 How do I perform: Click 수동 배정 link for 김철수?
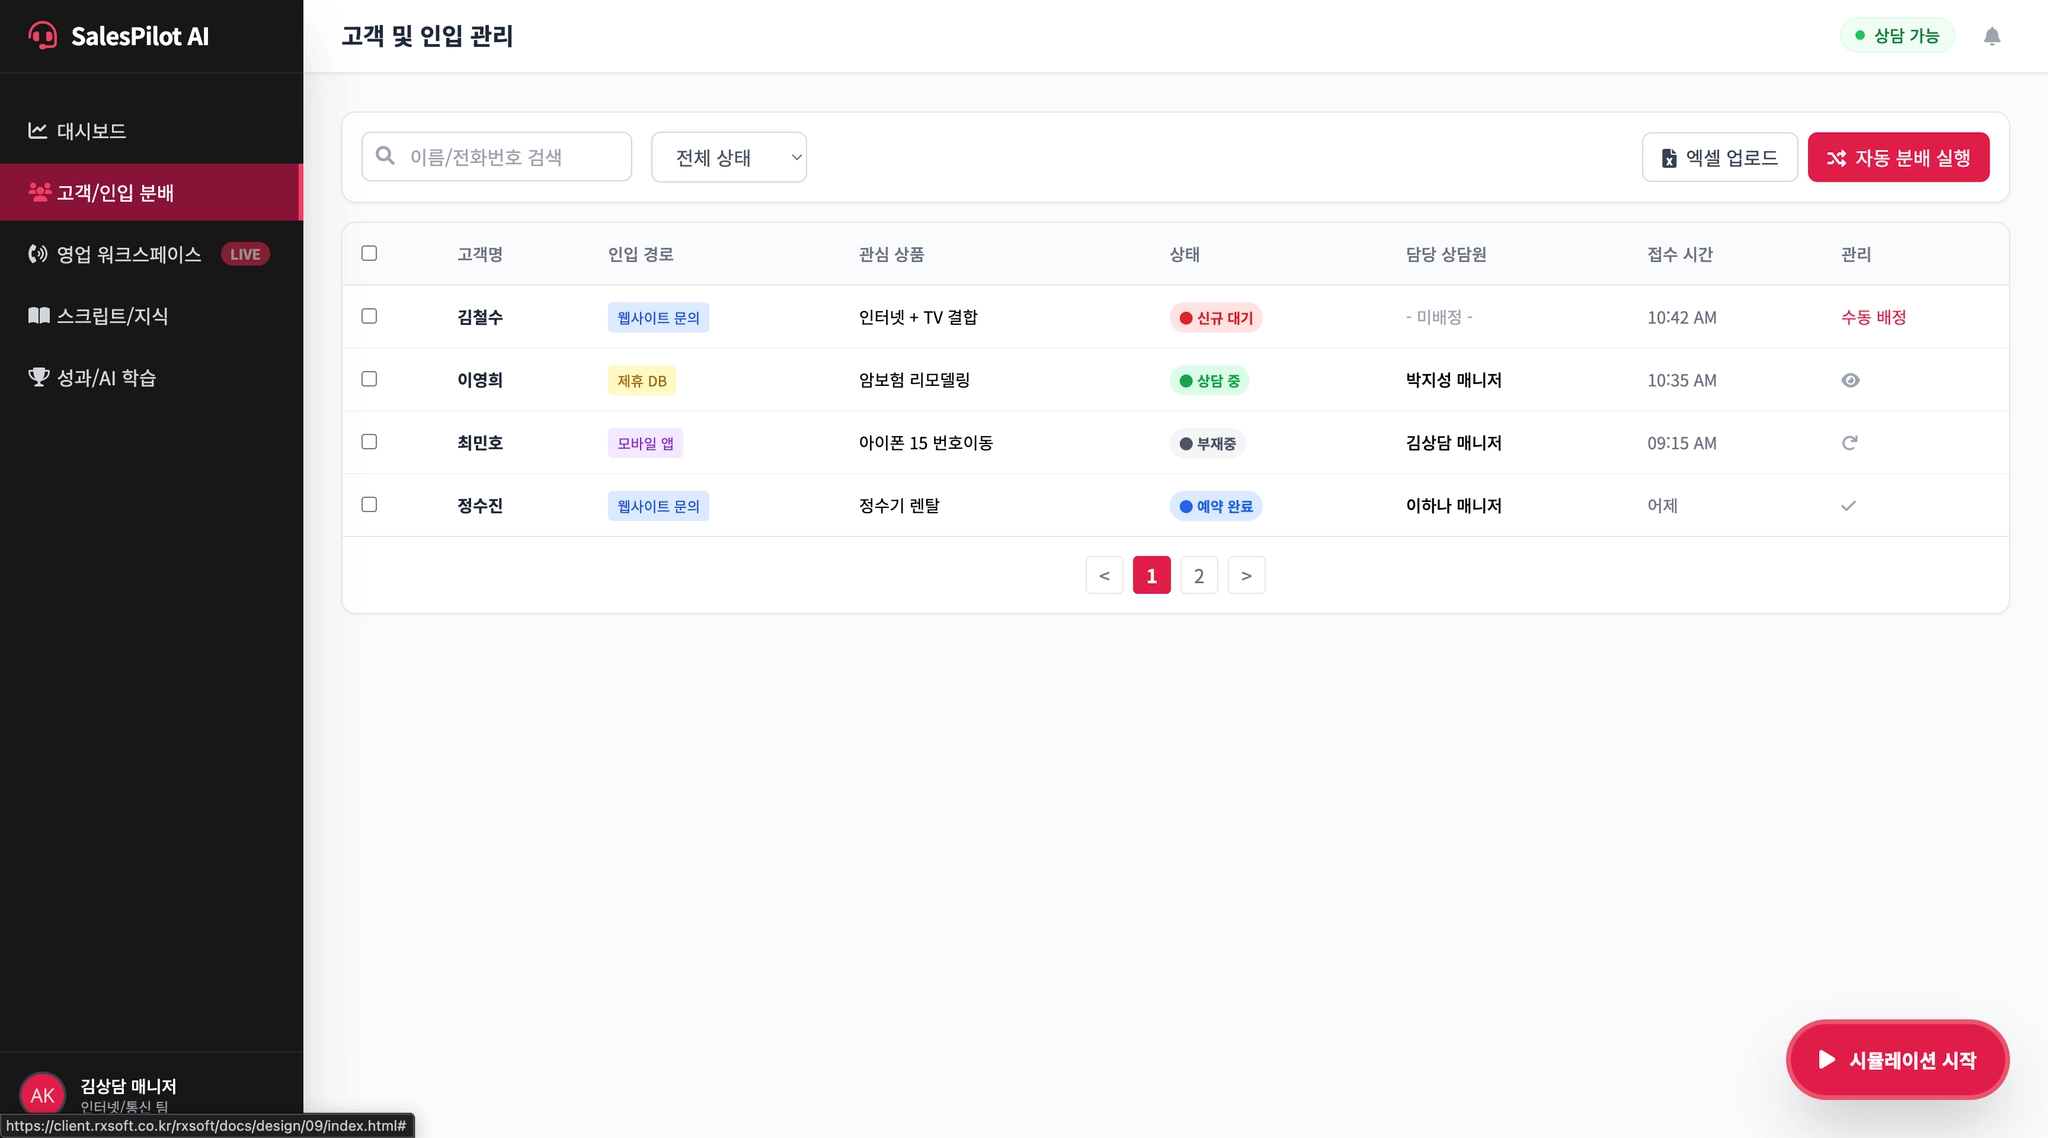pyautogui.click(x=1873, y=317)
